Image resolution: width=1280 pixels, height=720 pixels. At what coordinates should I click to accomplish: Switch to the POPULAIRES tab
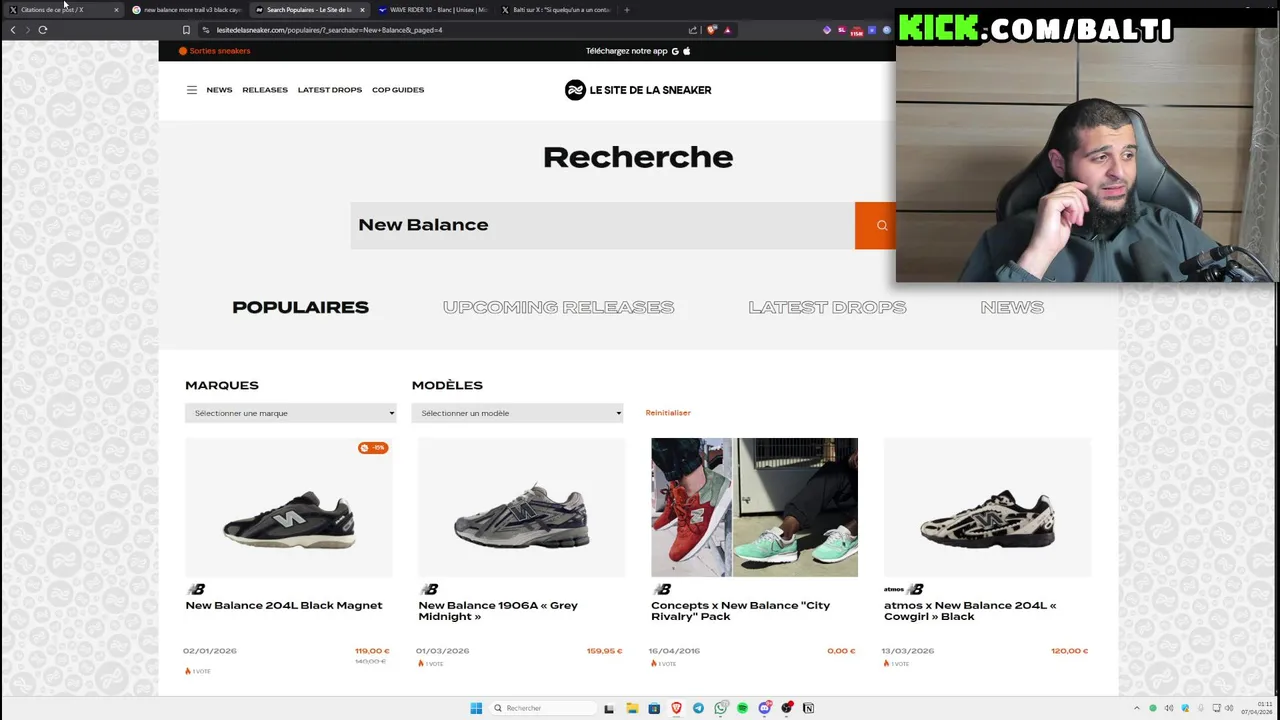[300, 307]
